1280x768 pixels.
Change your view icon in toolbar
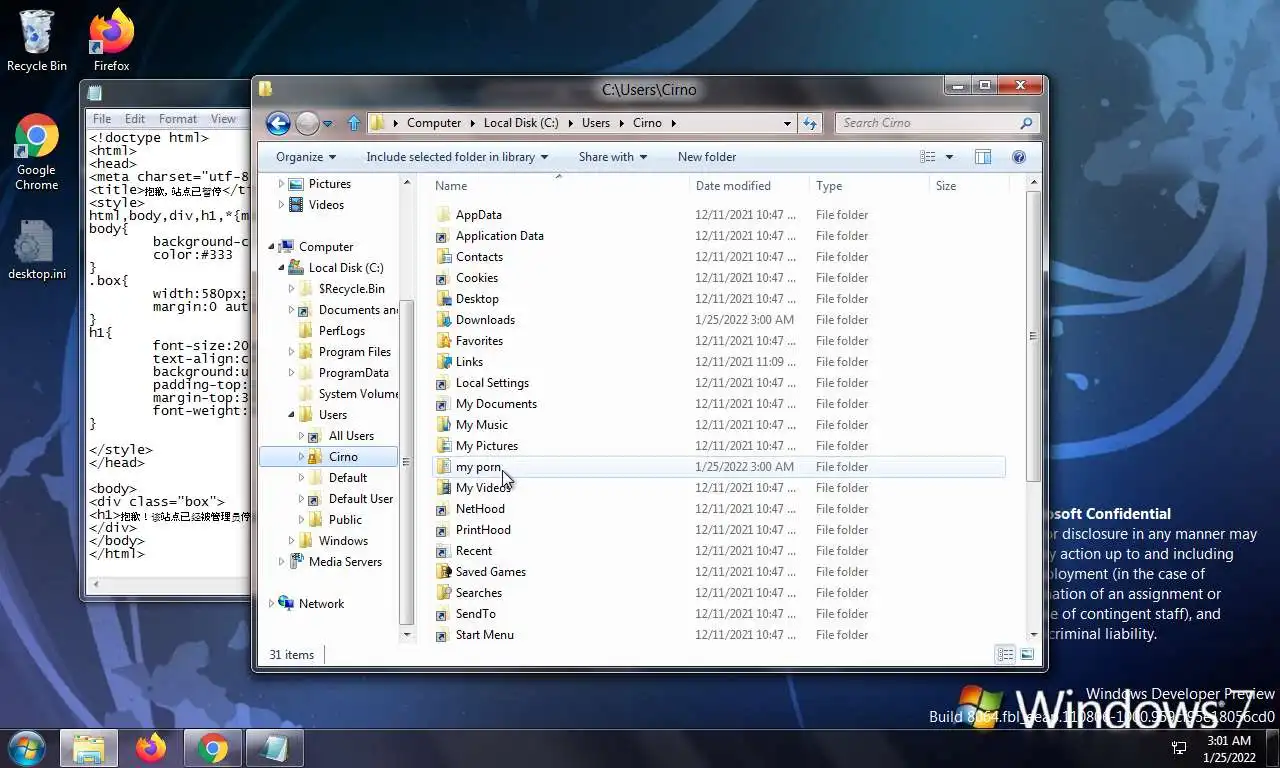(928, 157)
